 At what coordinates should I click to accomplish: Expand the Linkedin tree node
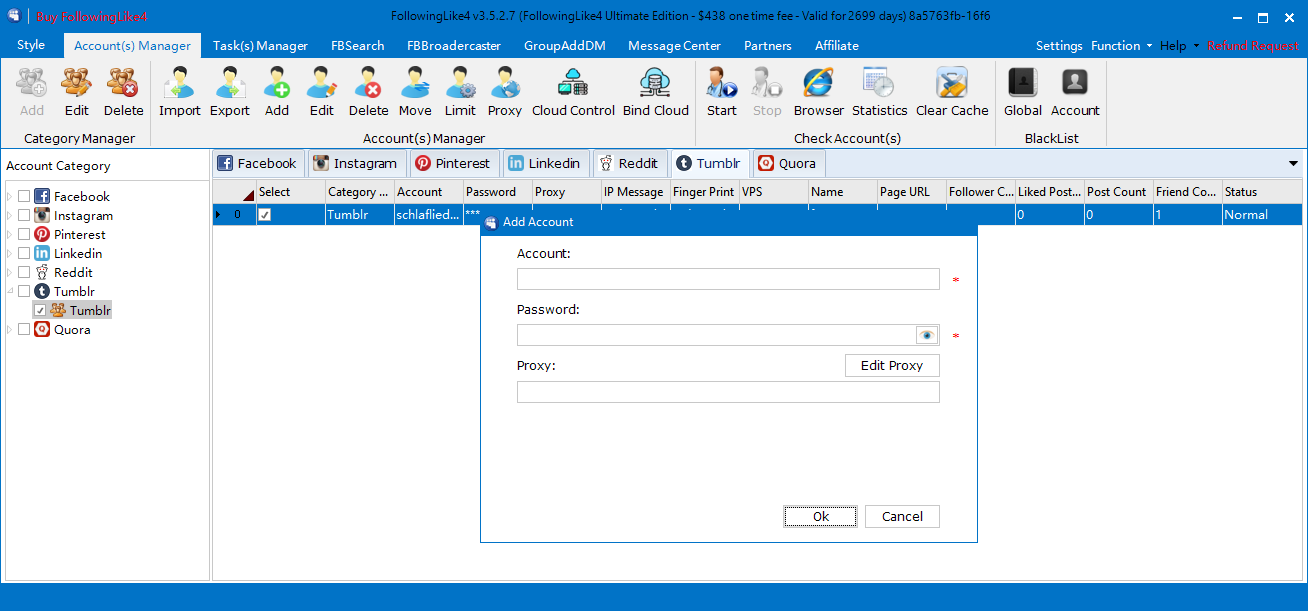click(10, 254)
